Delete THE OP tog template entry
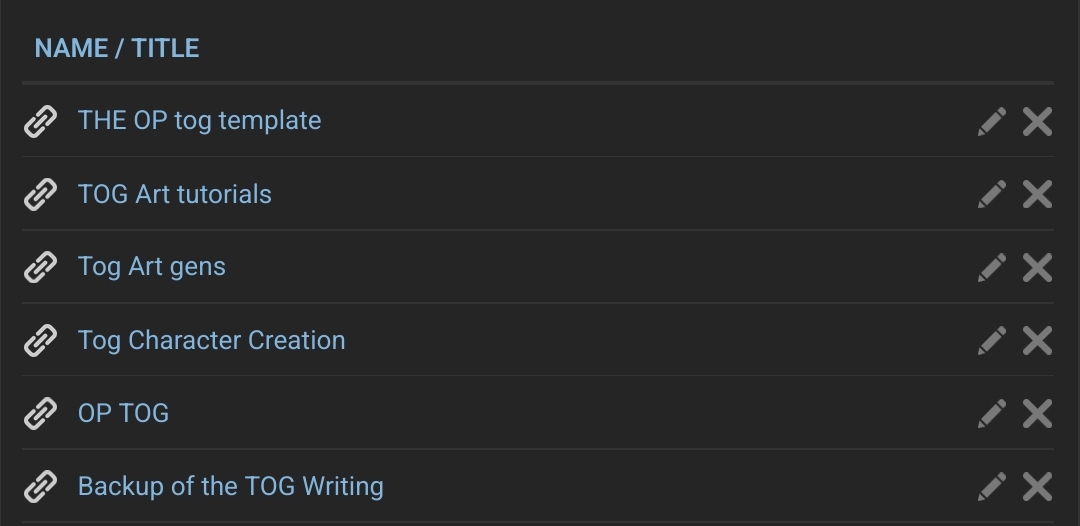This screenshot has width=1080, height=526. (1037, 122)
